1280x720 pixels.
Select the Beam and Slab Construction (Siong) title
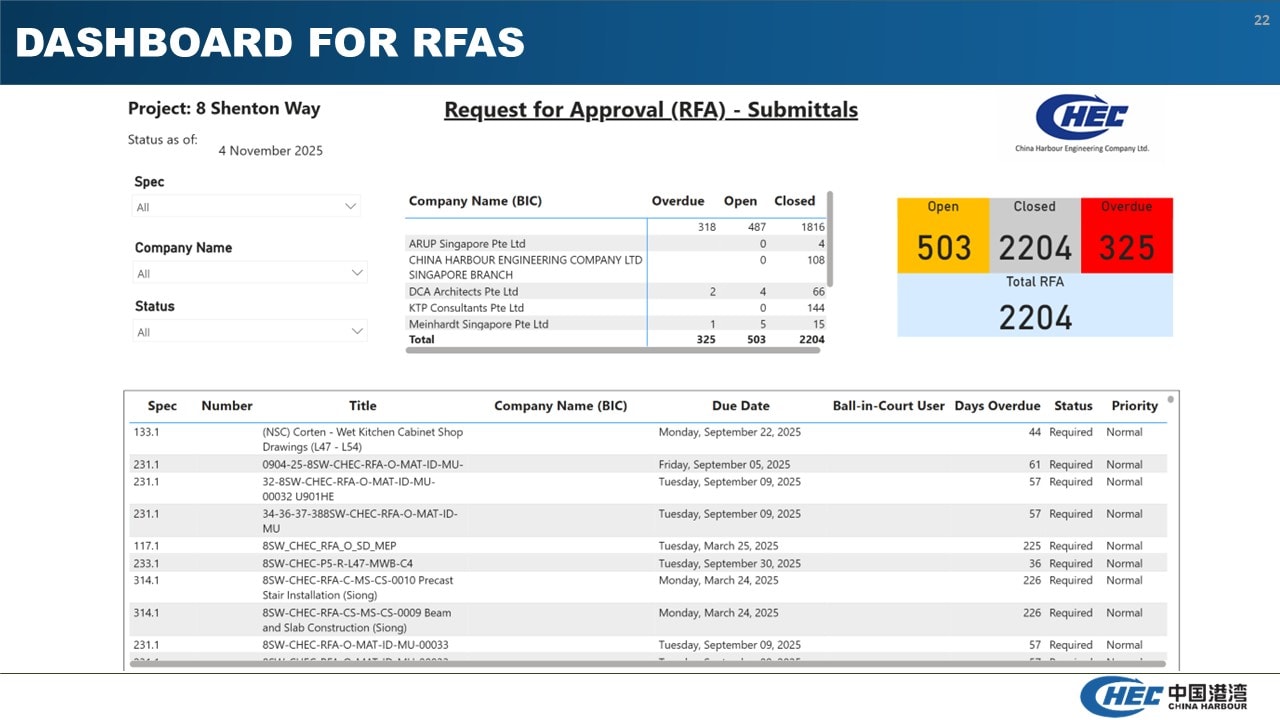point(357,620)
